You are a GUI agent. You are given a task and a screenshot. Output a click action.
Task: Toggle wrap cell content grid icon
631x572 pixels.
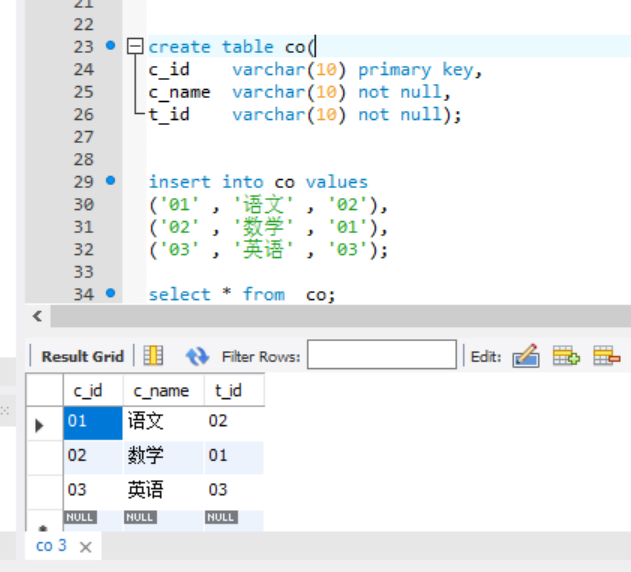point(153,356)
